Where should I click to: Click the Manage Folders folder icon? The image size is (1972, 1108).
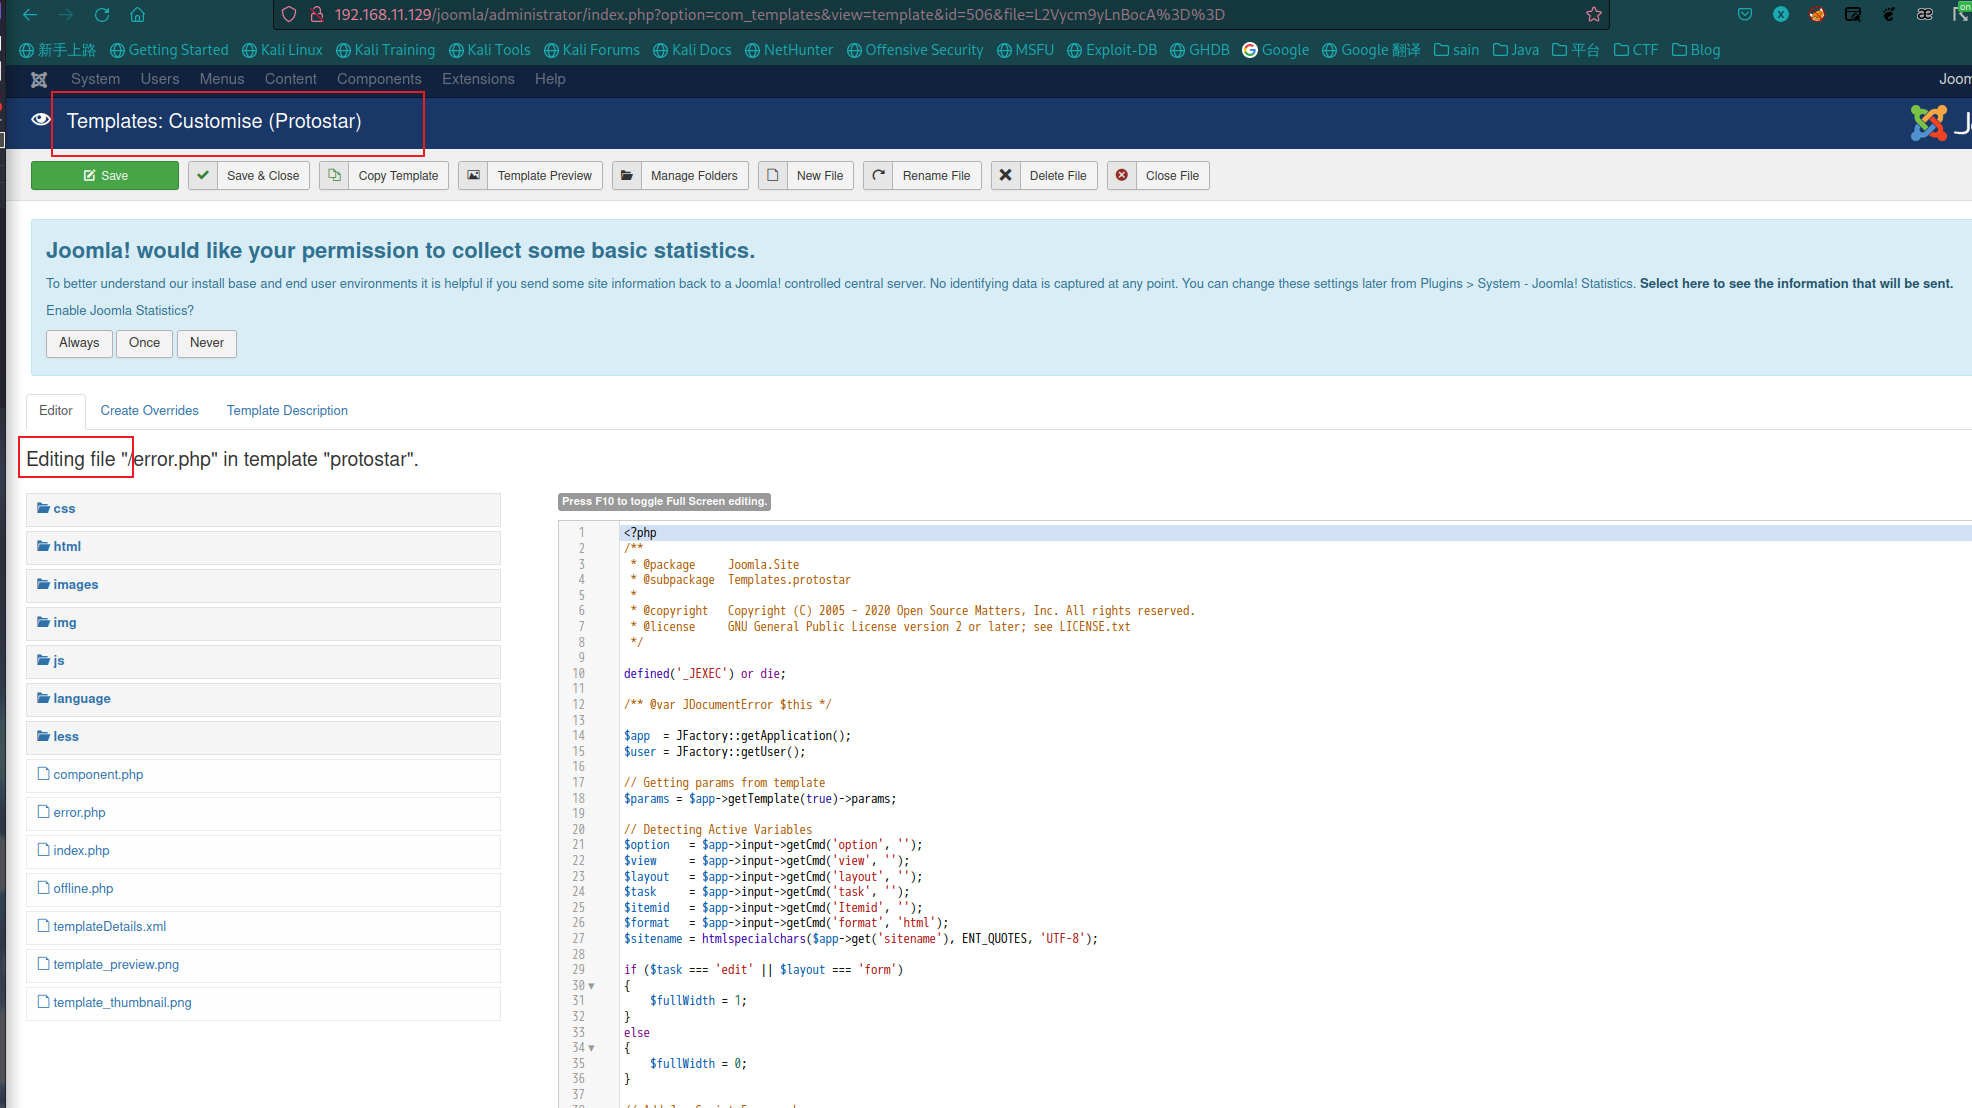627,175
